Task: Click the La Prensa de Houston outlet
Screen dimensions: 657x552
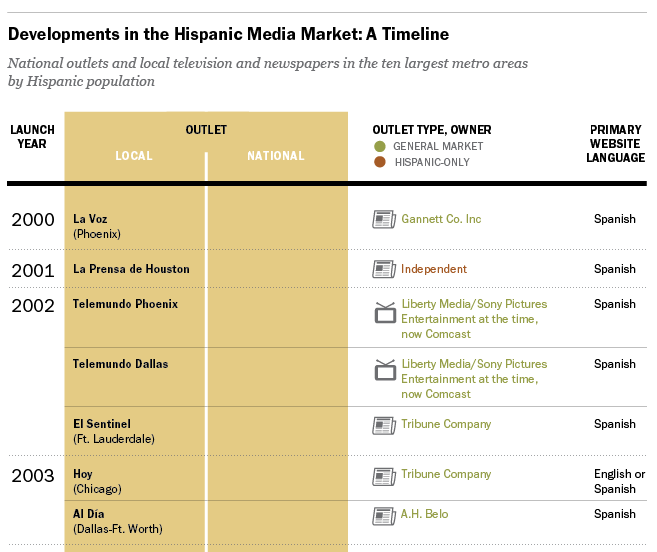Action: (131, 269)
